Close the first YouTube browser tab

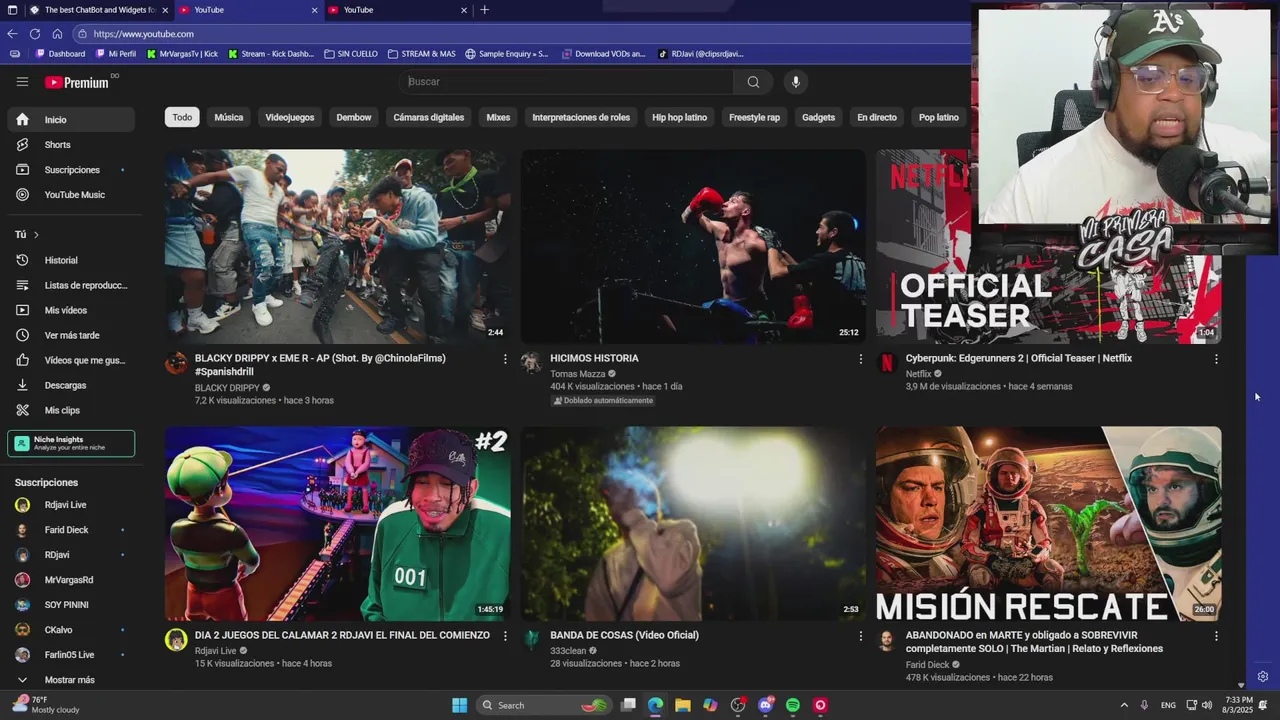click(x=314, y=10)
